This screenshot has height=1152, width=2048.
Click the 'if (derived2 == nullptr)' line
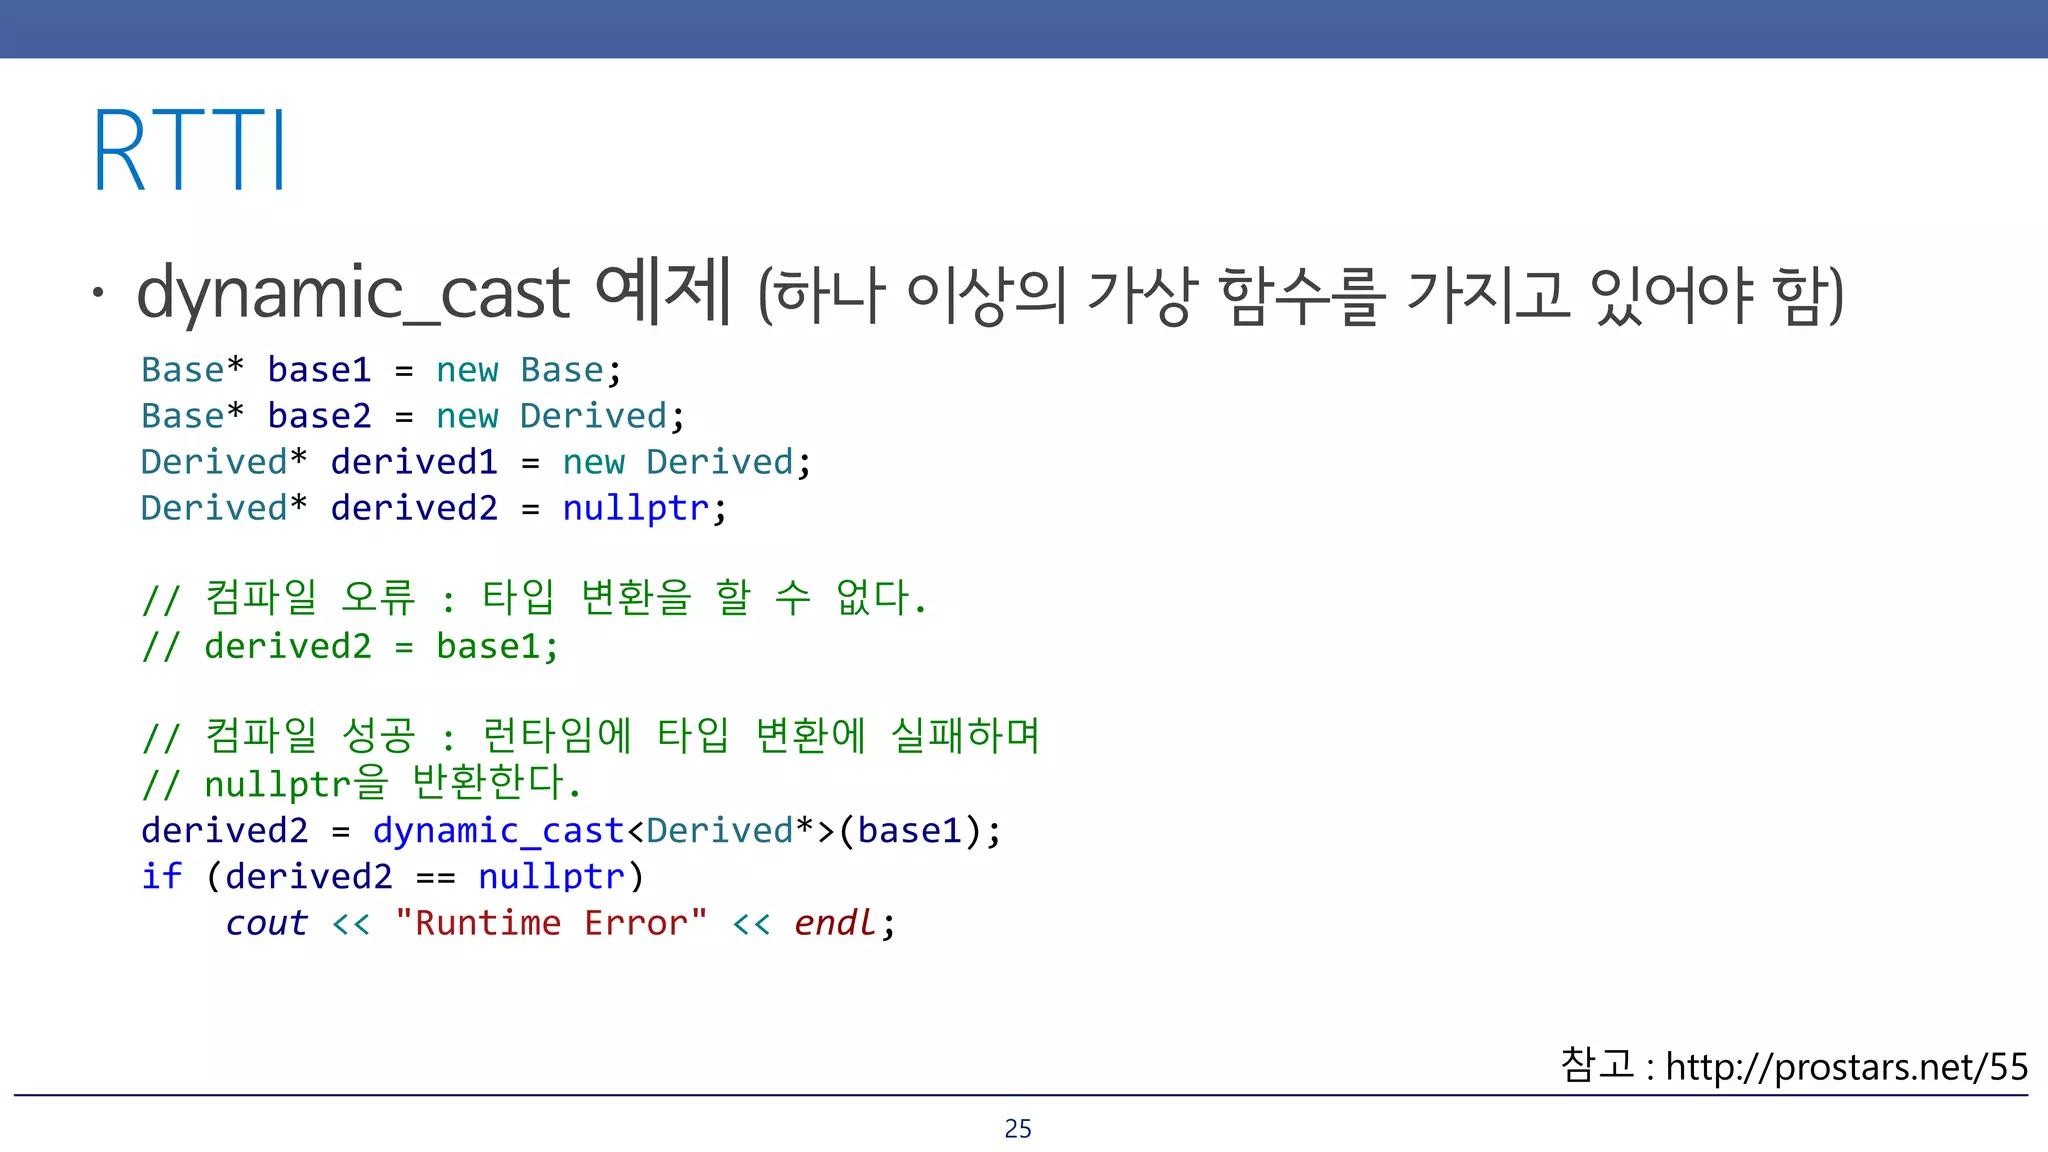point(392,877)
